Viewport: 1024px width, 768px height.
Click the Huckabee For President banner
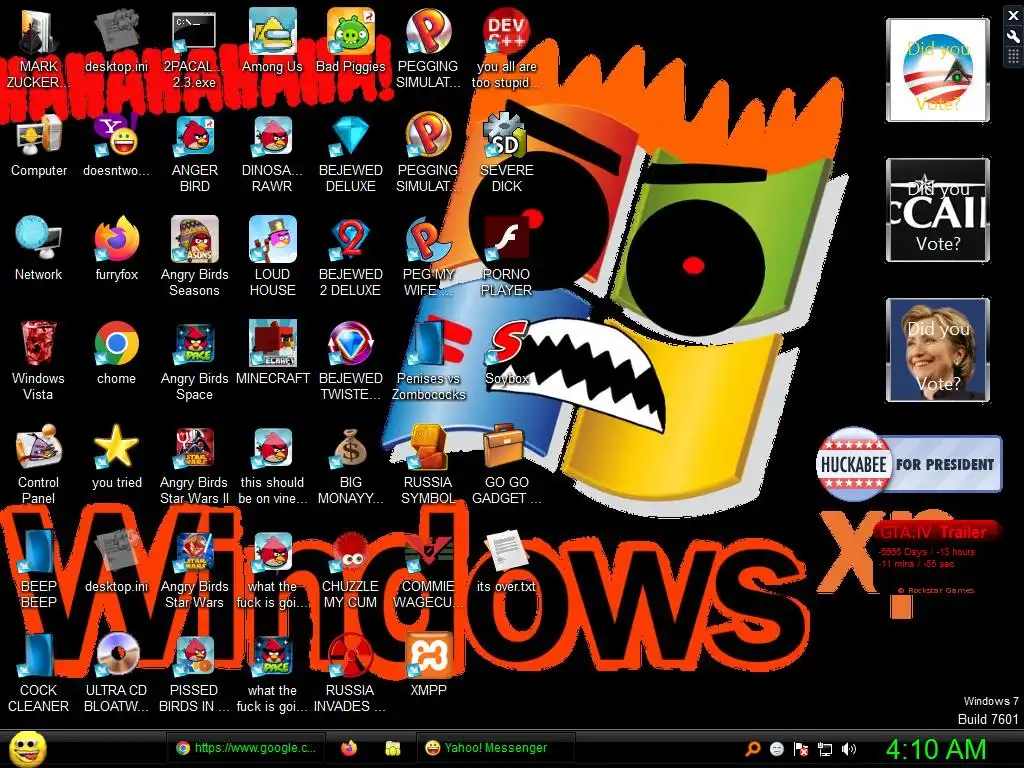pyautogui.click(x=909, y=464)
